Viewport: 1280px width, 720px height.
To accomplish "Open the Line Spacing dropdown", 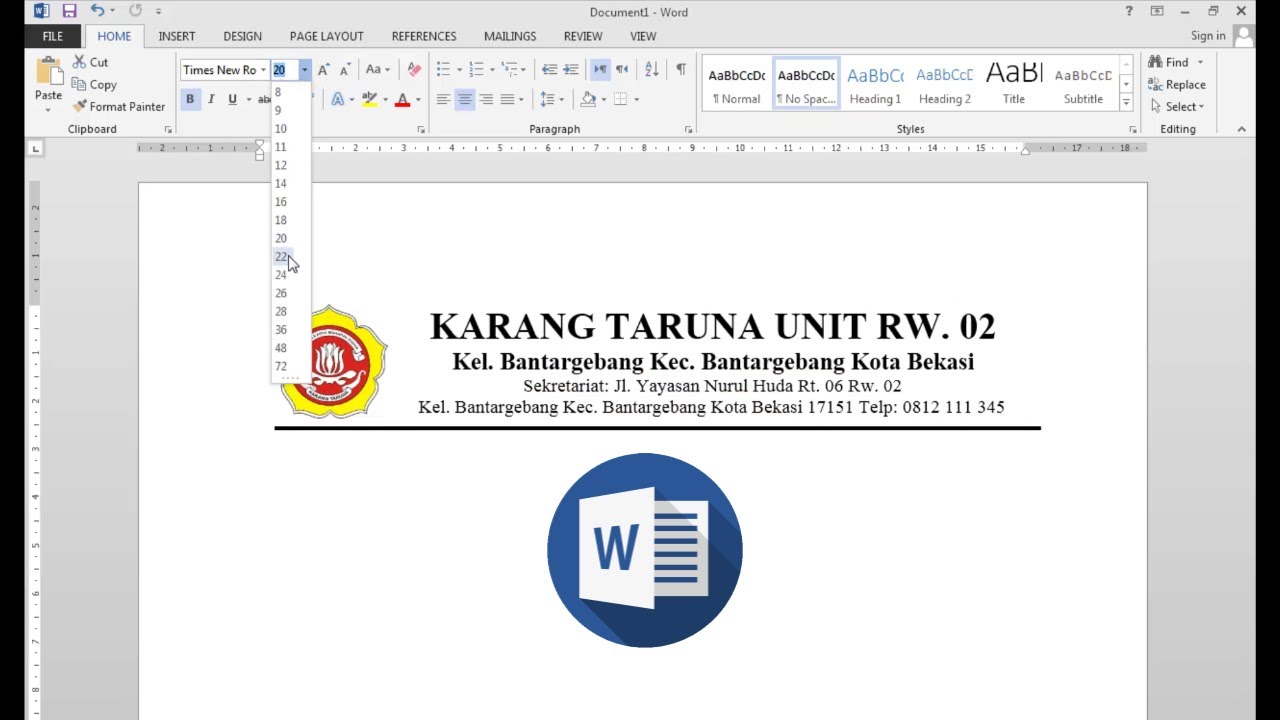I will coord(551,99).
